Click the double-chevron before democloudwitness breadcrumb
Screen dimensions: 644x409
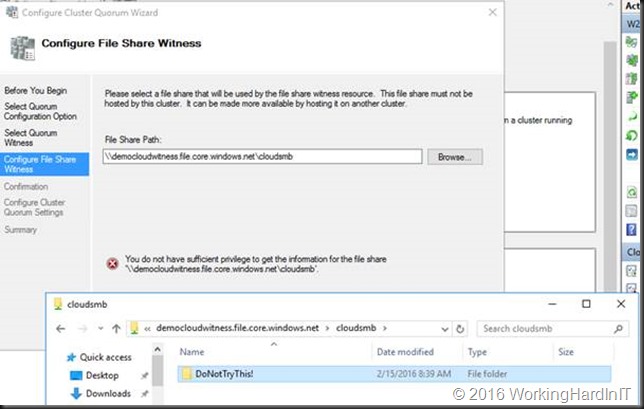coord(147,329)
